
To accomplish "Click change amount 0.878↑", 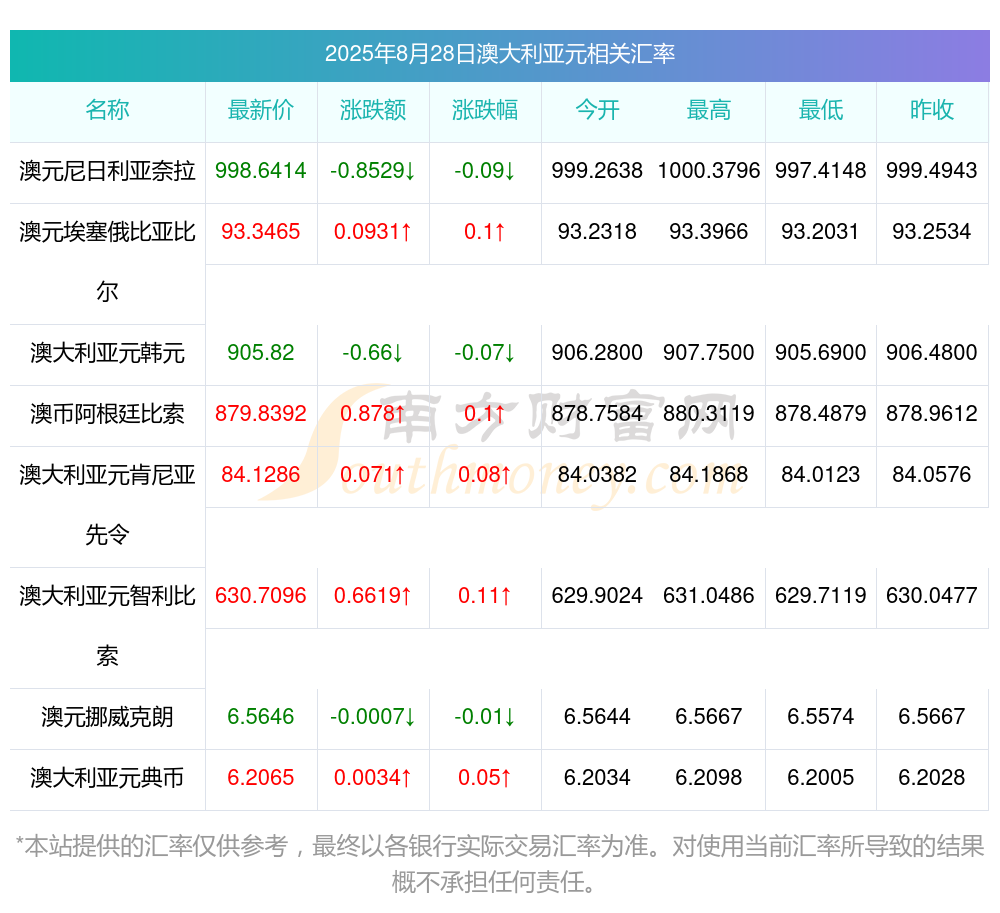I will click(x=372, y=414).
